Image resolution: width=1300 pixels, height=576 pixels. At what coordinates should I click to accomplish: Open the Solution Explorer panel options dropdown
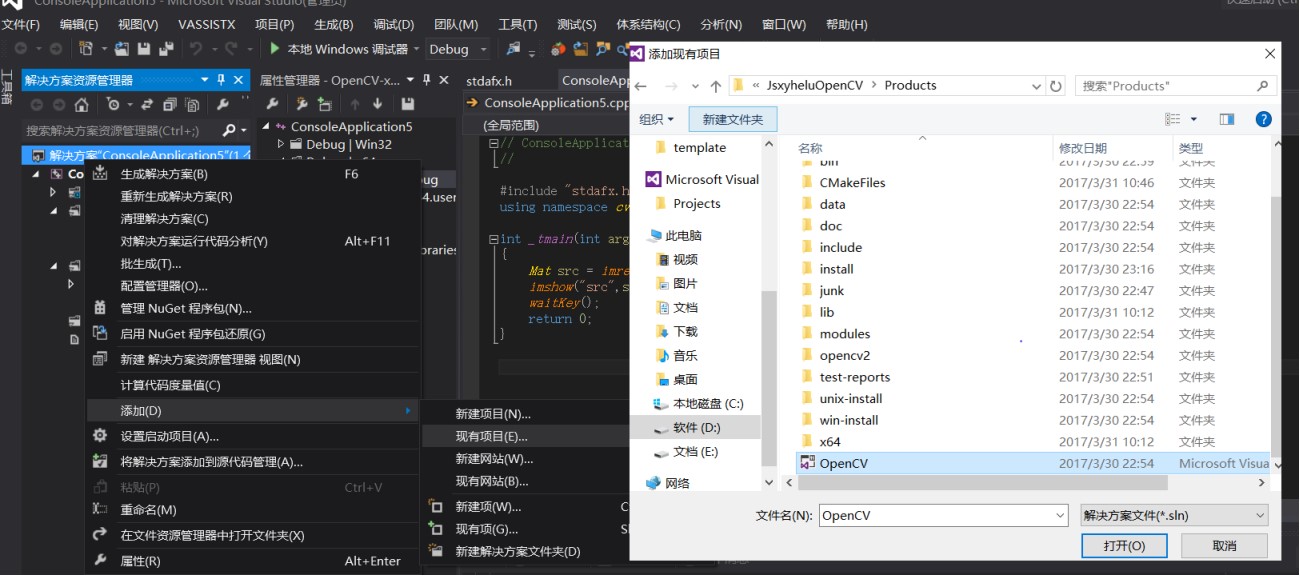[205, 80]
